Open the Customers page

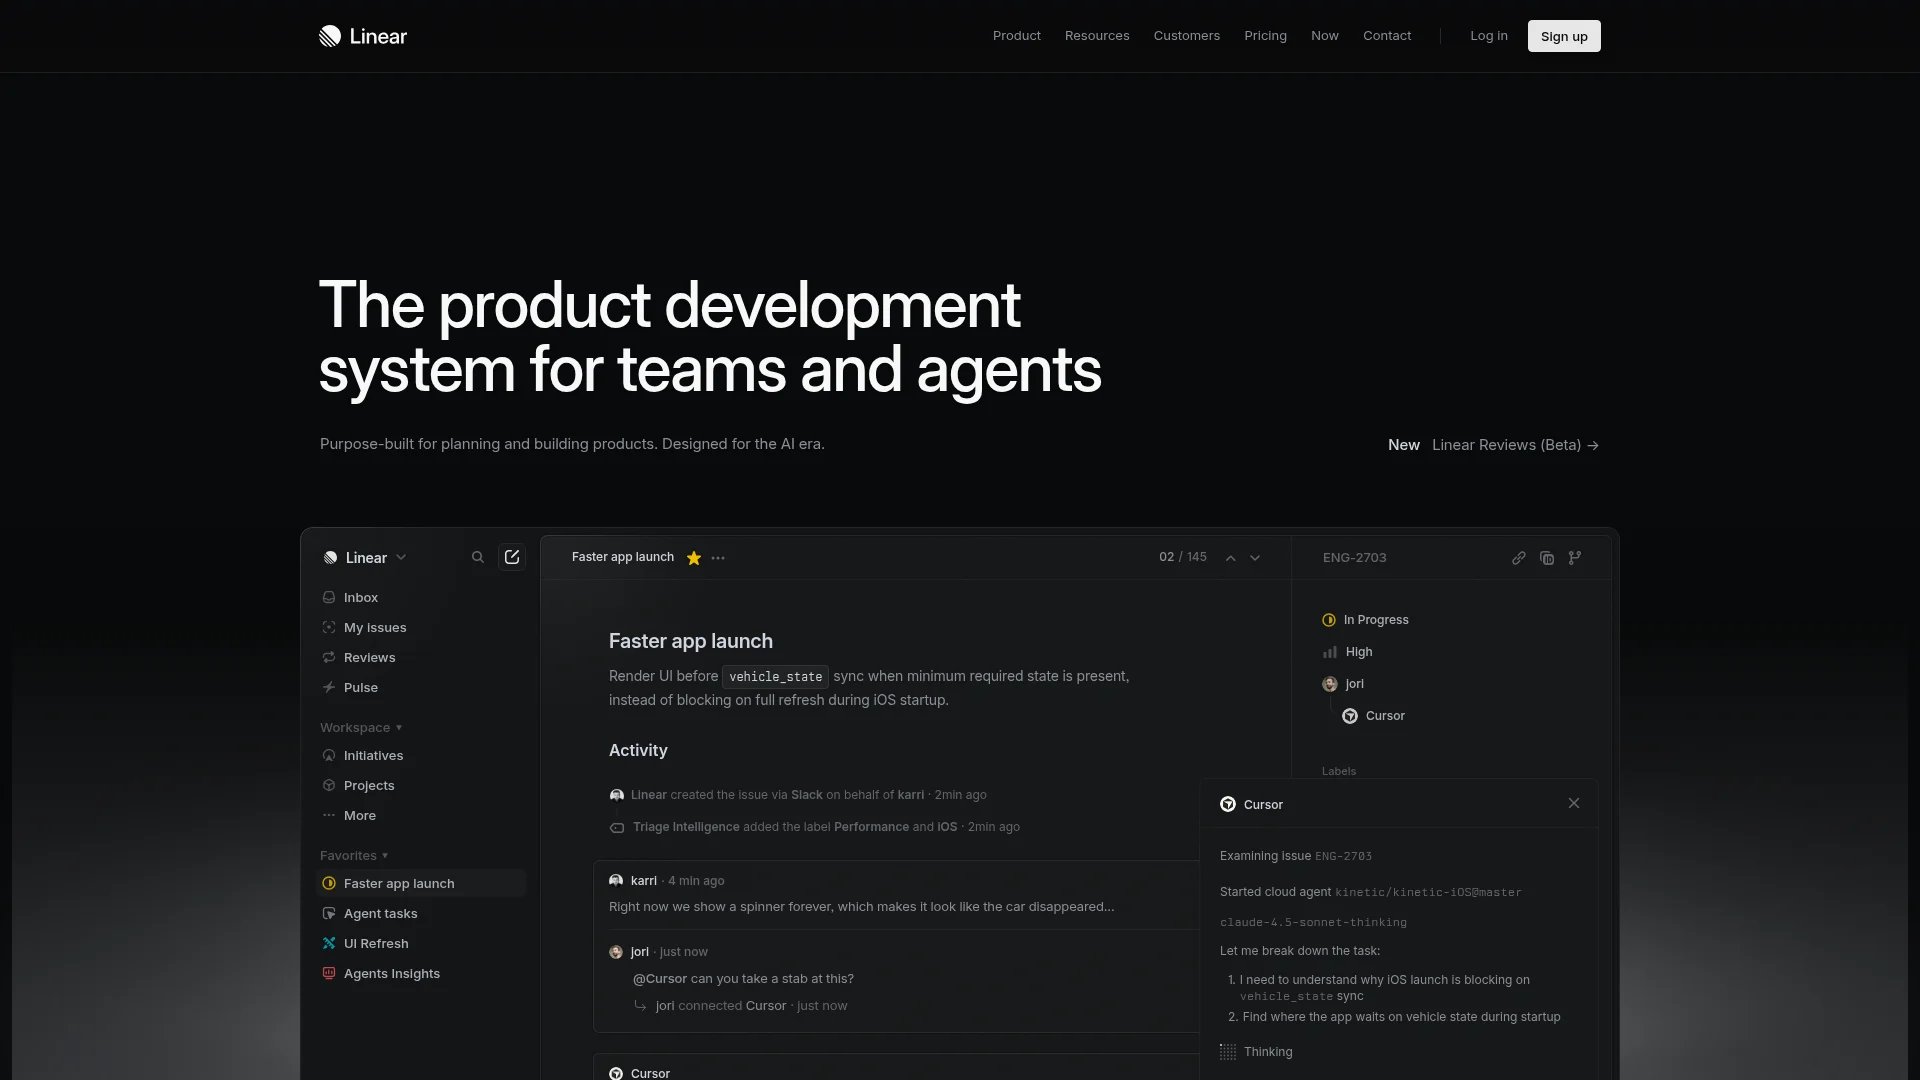click(x=1186, y=36)
